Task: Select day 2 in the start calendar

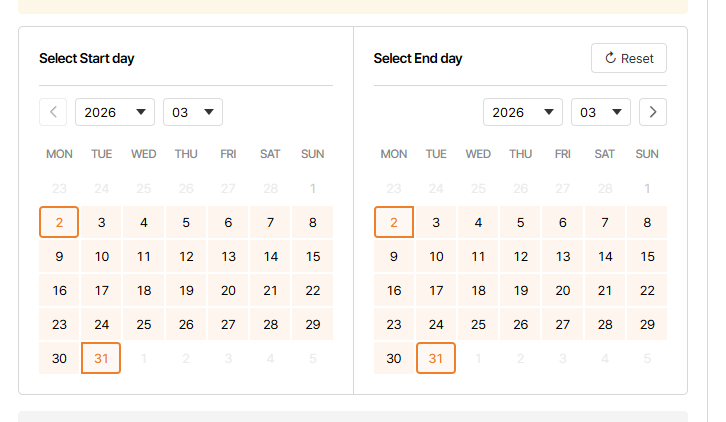Action: coord(59,223)
